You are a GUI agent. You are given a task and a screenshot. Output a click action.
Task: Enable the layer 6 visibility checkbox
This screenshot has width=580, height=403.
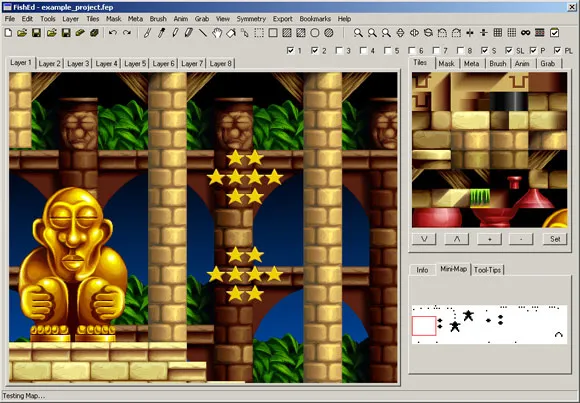(x=412, y=50)
